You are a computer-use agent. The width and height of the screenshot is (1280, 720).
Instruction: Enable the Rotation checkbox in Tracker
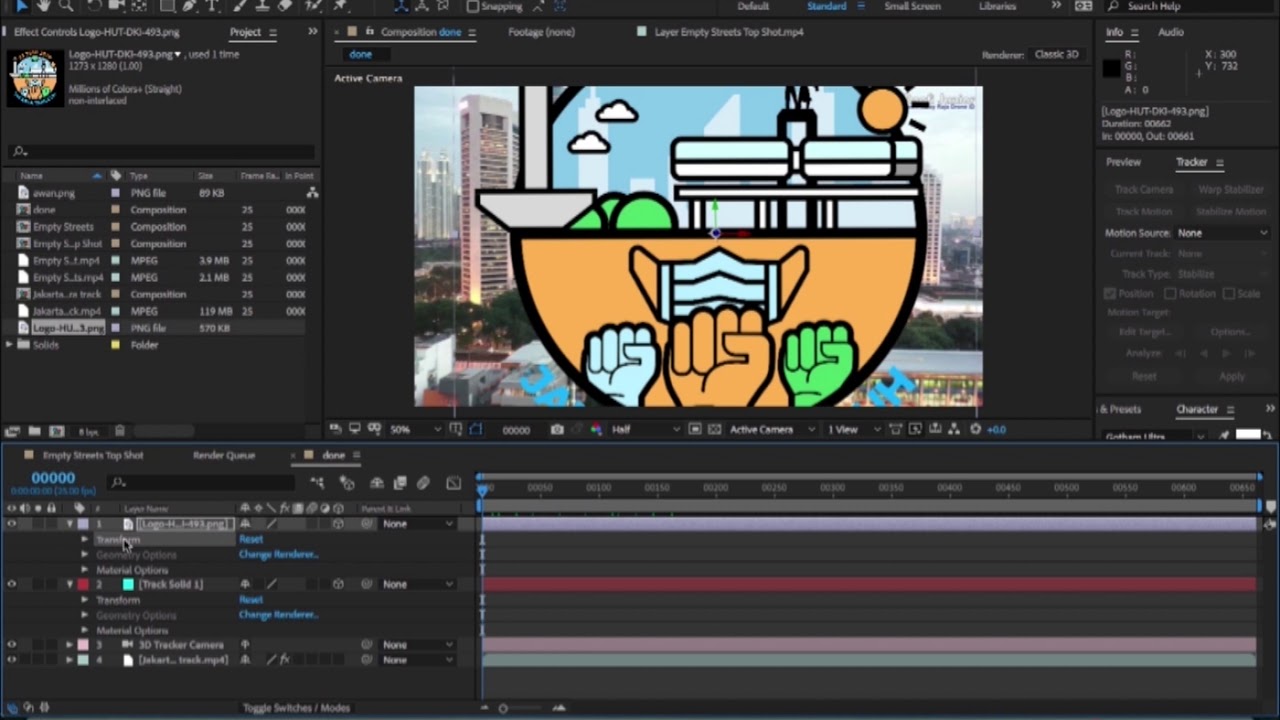click(1170, 294)
